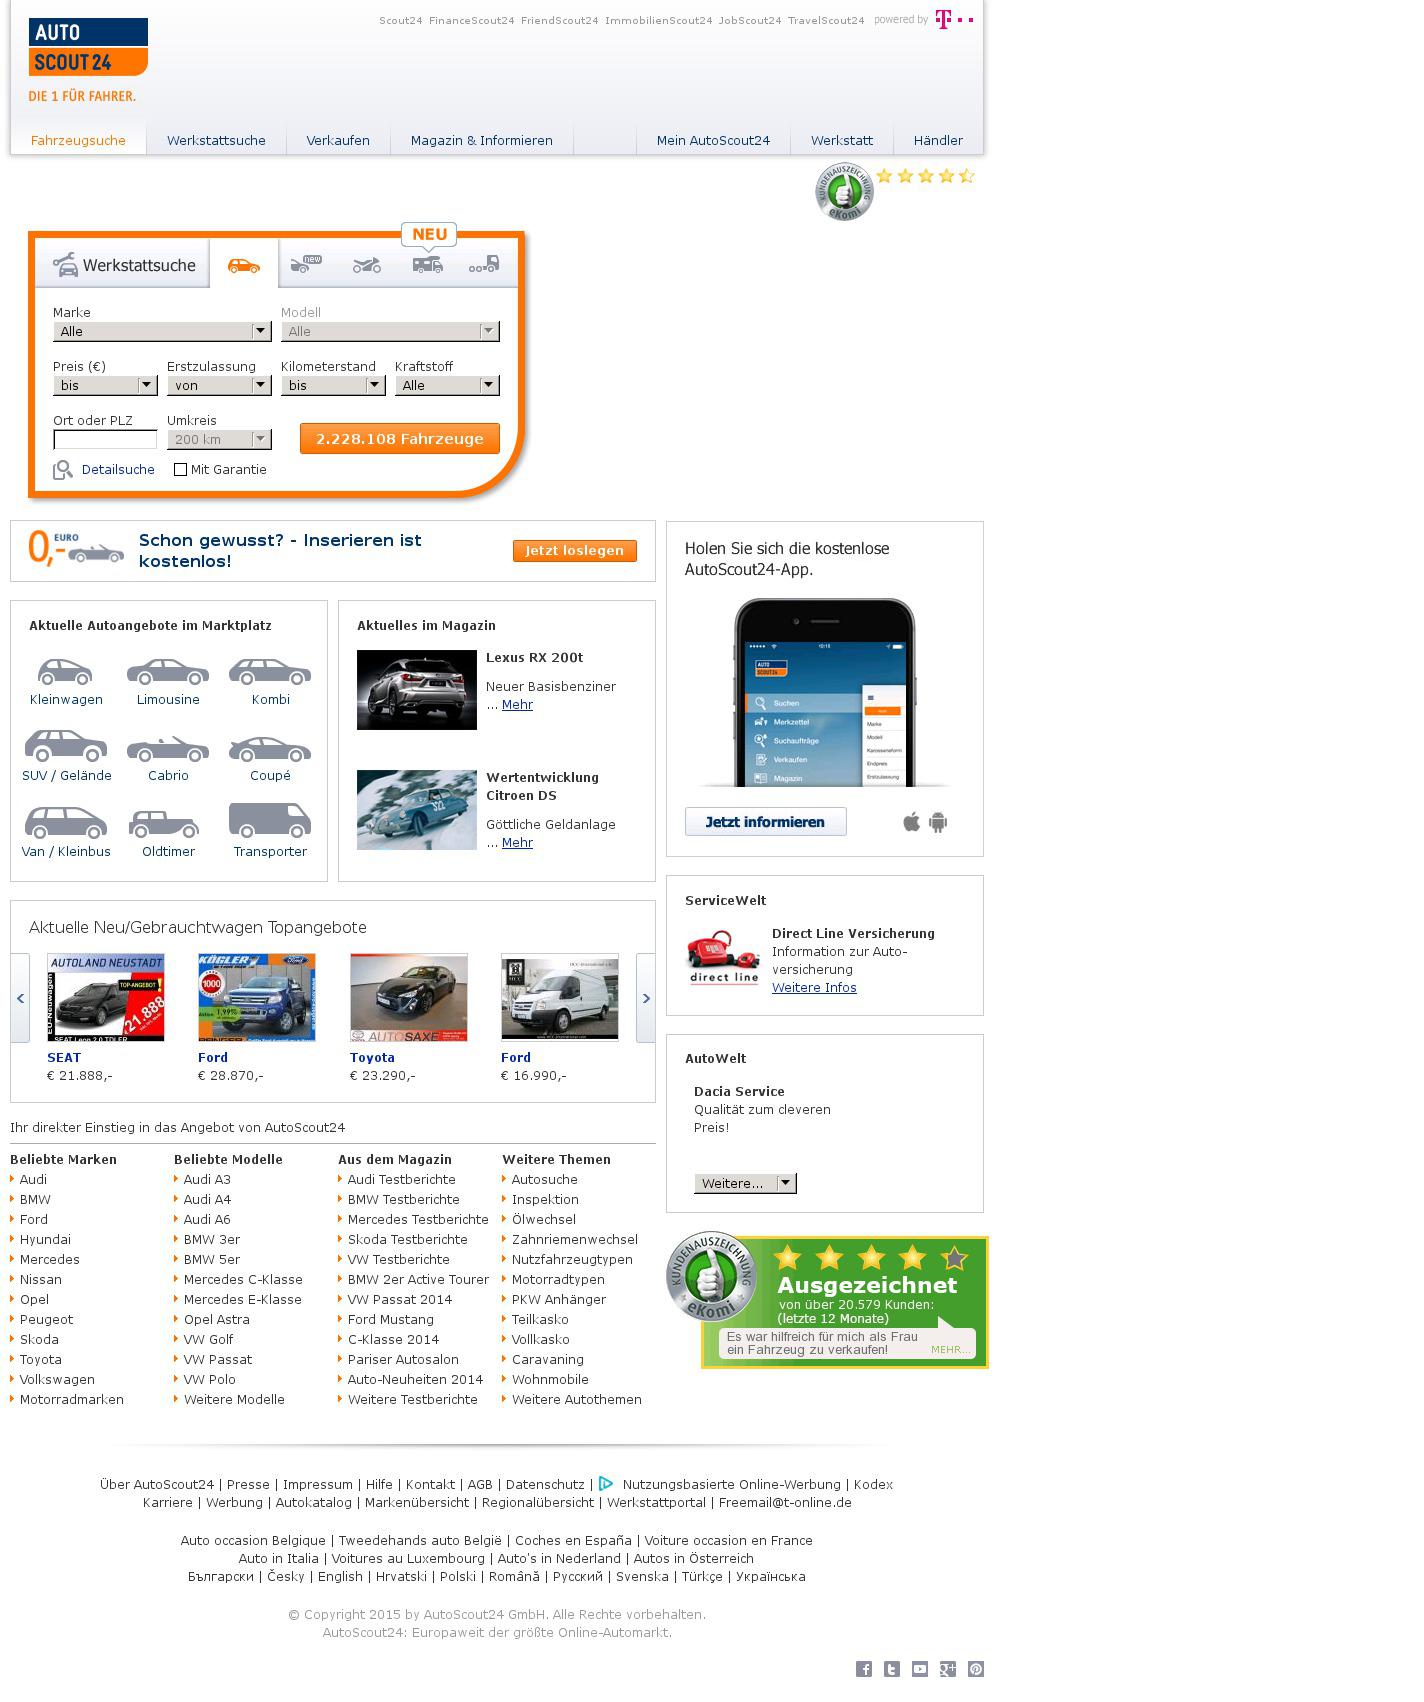Click MEHR... in the eKomi review box
1424x1702 pixels.
pyautogui.click(x=950, y=1349)
